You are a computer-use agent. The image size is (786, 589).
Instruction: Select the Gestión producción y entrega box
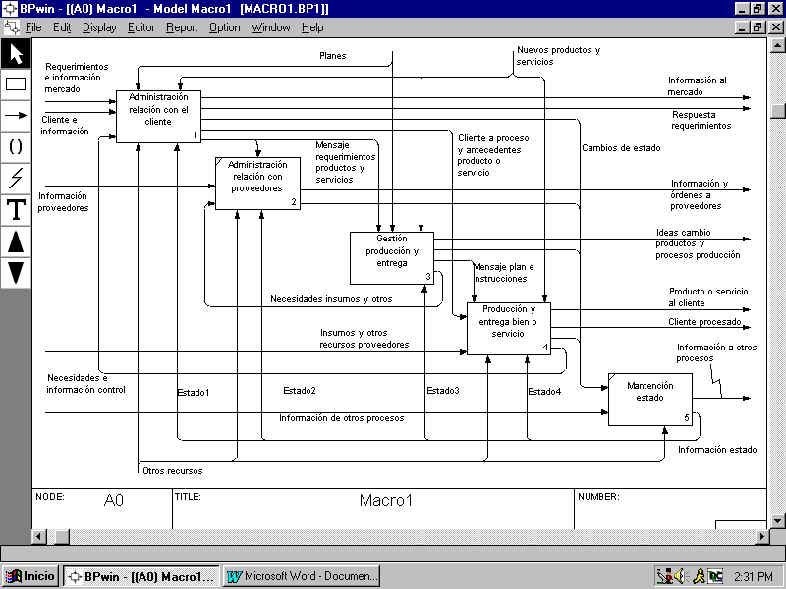pos(391,258)
